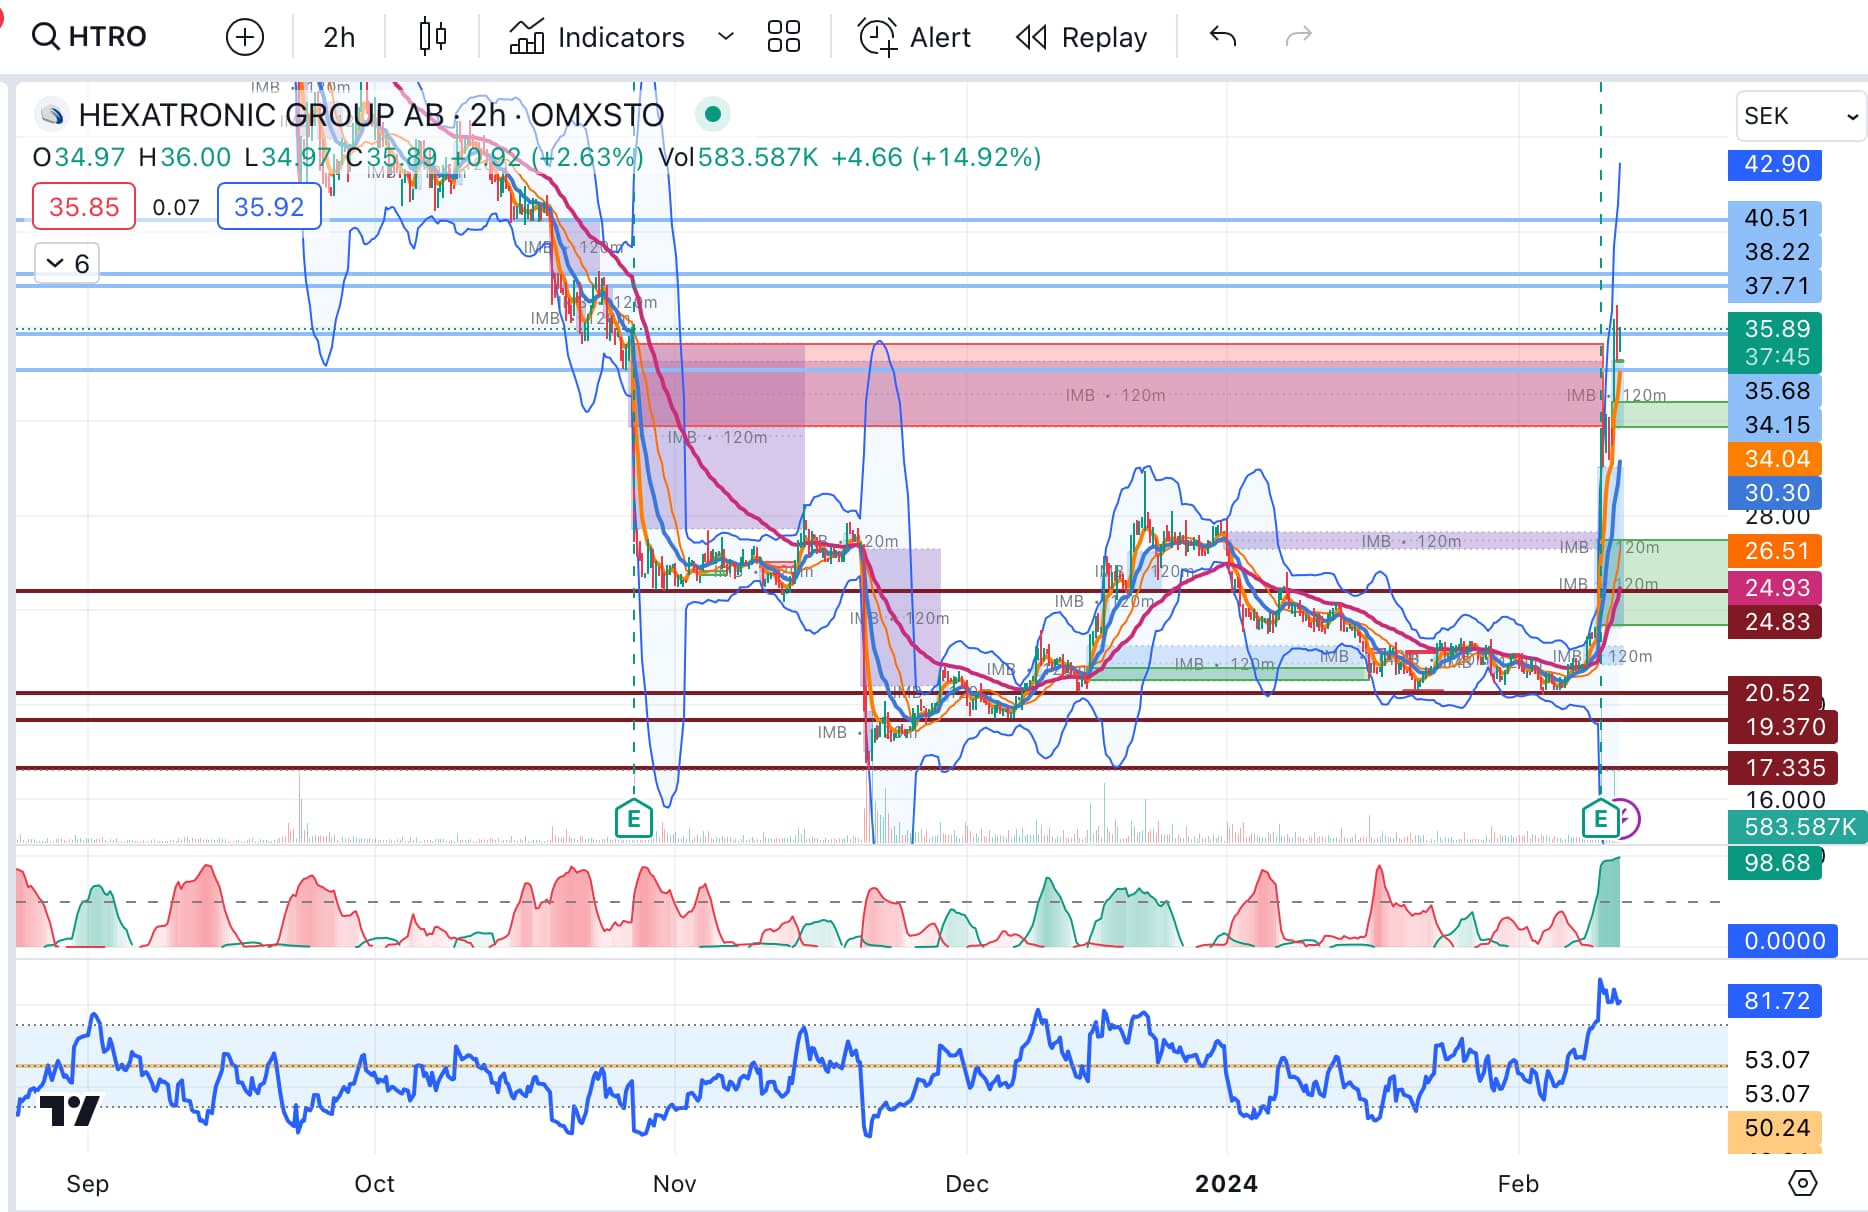Select the 40.51 price level label

coord(1775,218)
